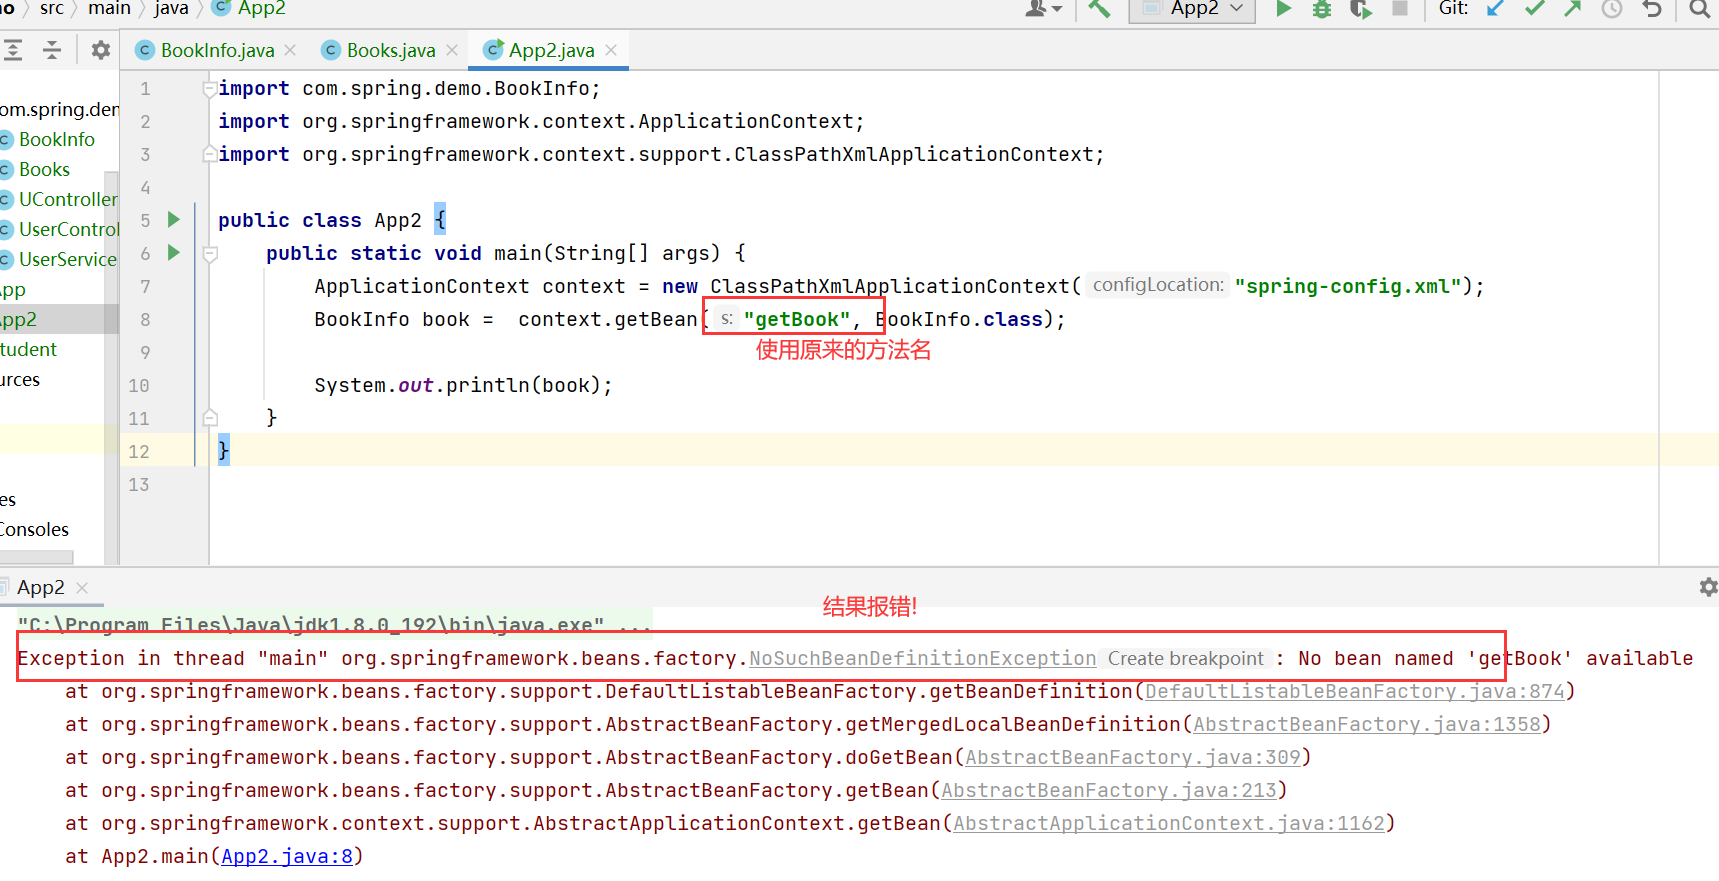Select UController in project tree
Image resolution: width=1719 pixels, height=881 pixels.
tap(66, 199)
